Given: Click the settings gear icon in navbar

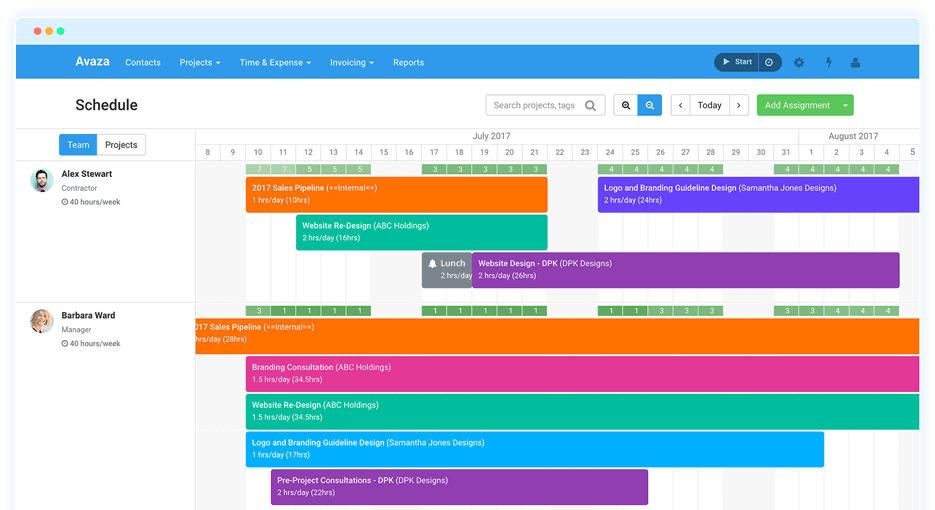Looking at the screenshot, I should 799,62.
